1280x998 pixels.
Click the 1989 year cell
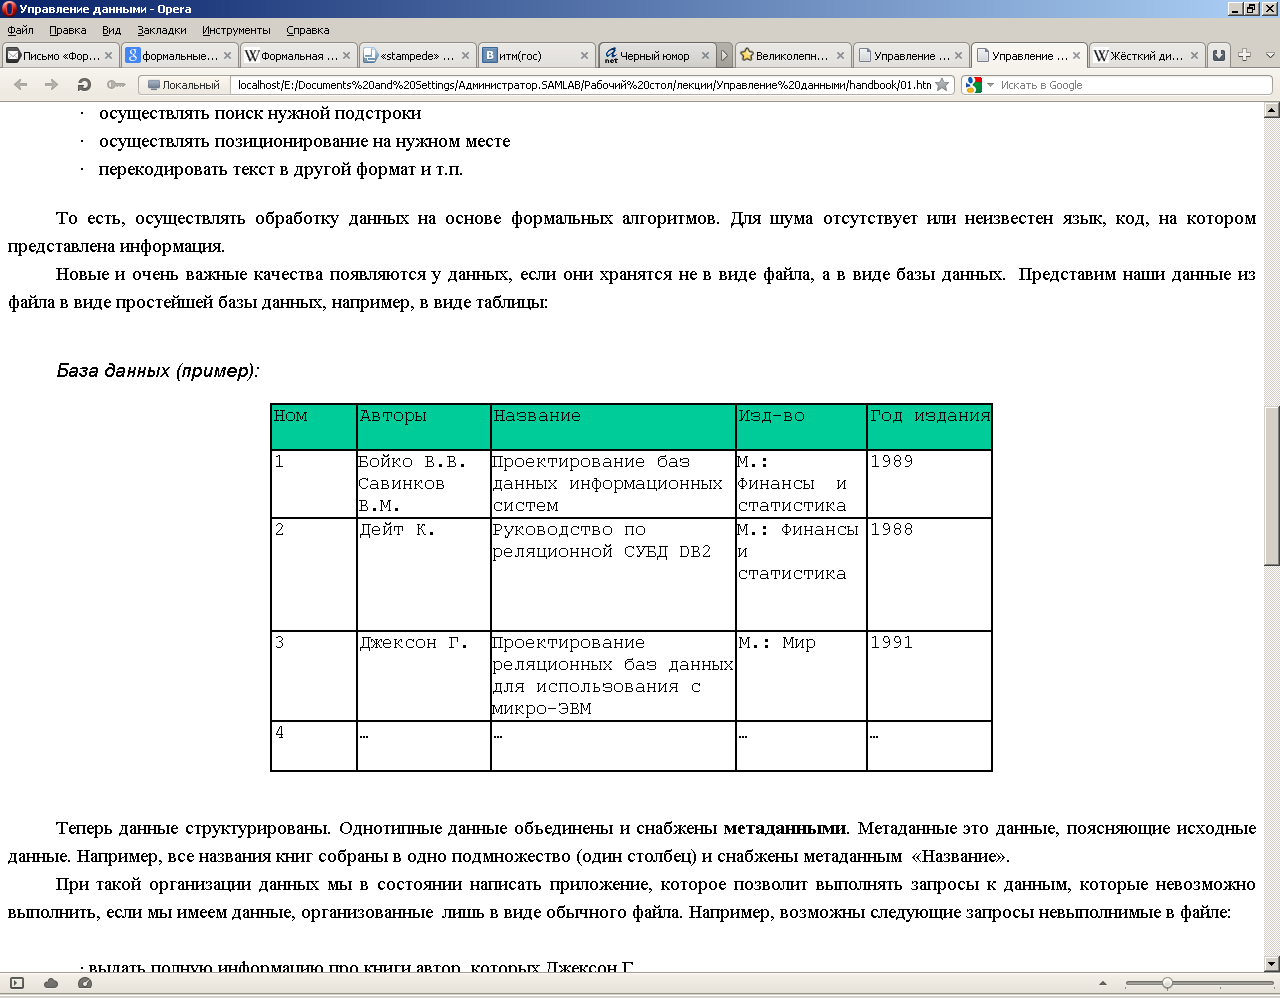[x=929, y=483]
